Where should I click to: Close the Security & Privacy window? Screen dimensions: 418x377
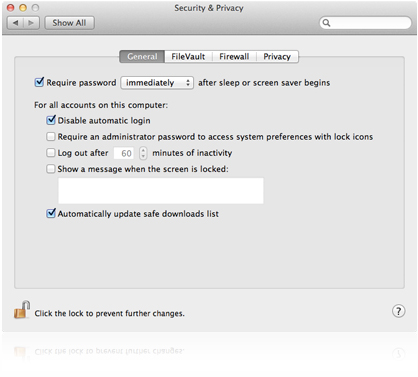click(x=11, y=8)
